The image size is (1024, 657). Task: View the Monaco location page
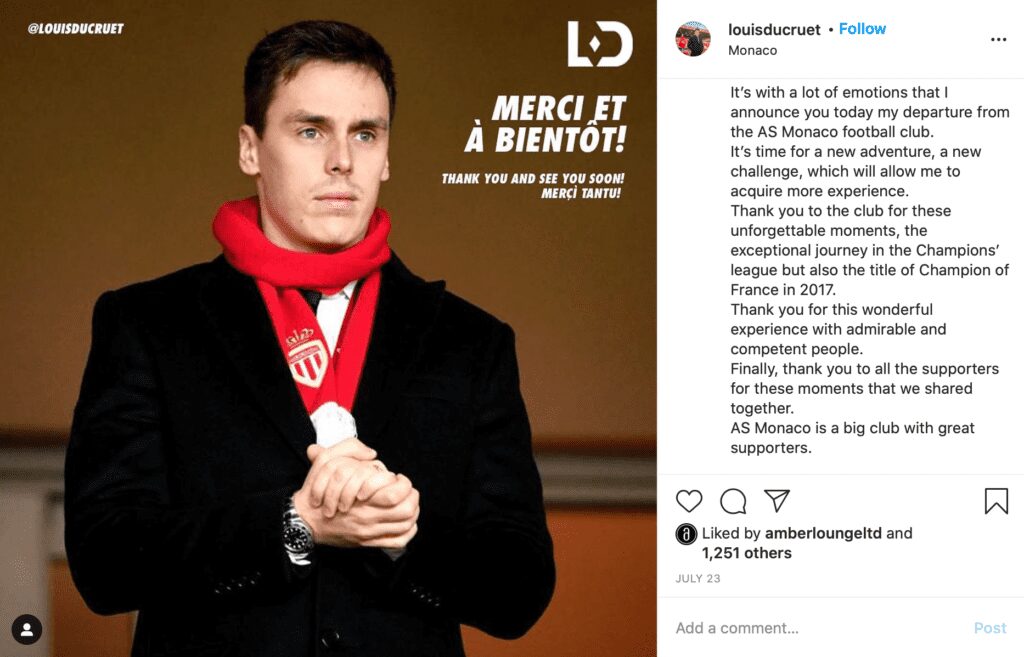point(752,50)
